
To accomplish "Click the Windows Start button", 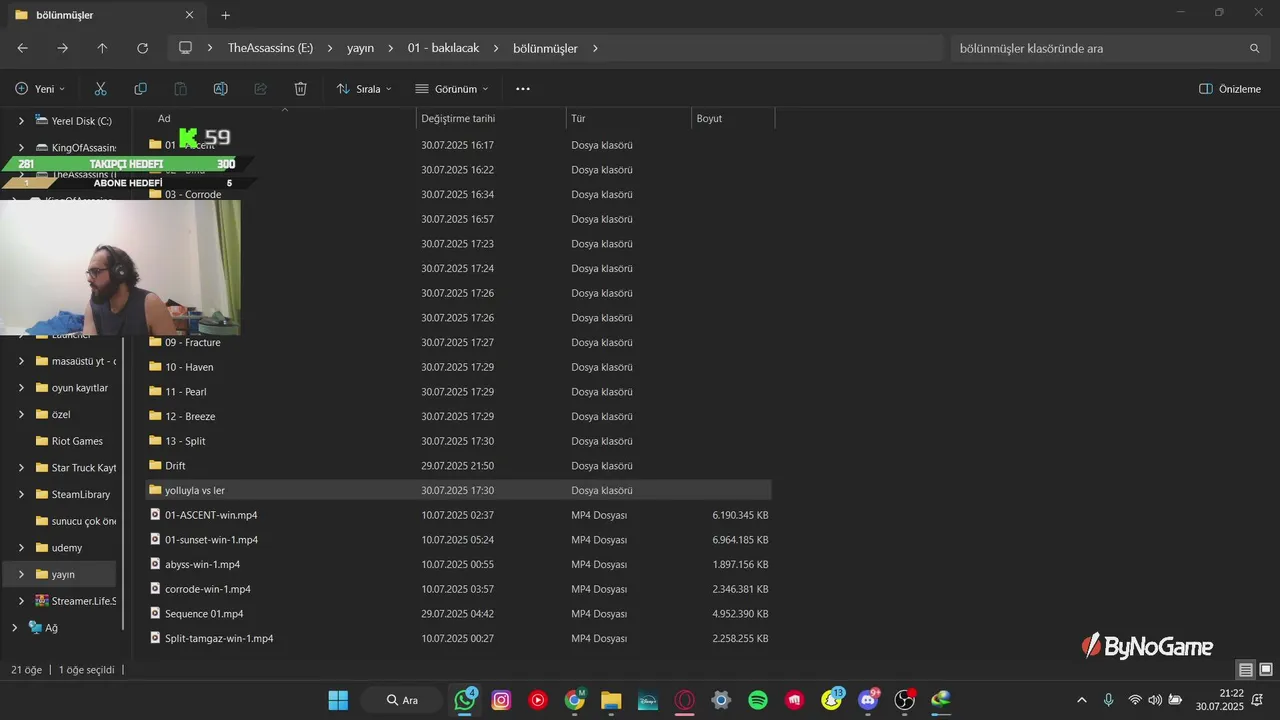I will click(338, 700).
